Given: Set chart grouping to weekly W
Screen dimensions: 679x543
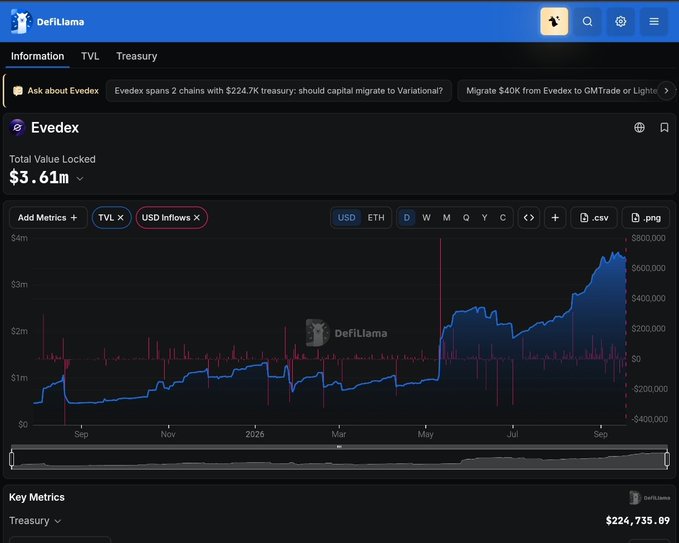Looking at the screenshot, I should 426,217.
